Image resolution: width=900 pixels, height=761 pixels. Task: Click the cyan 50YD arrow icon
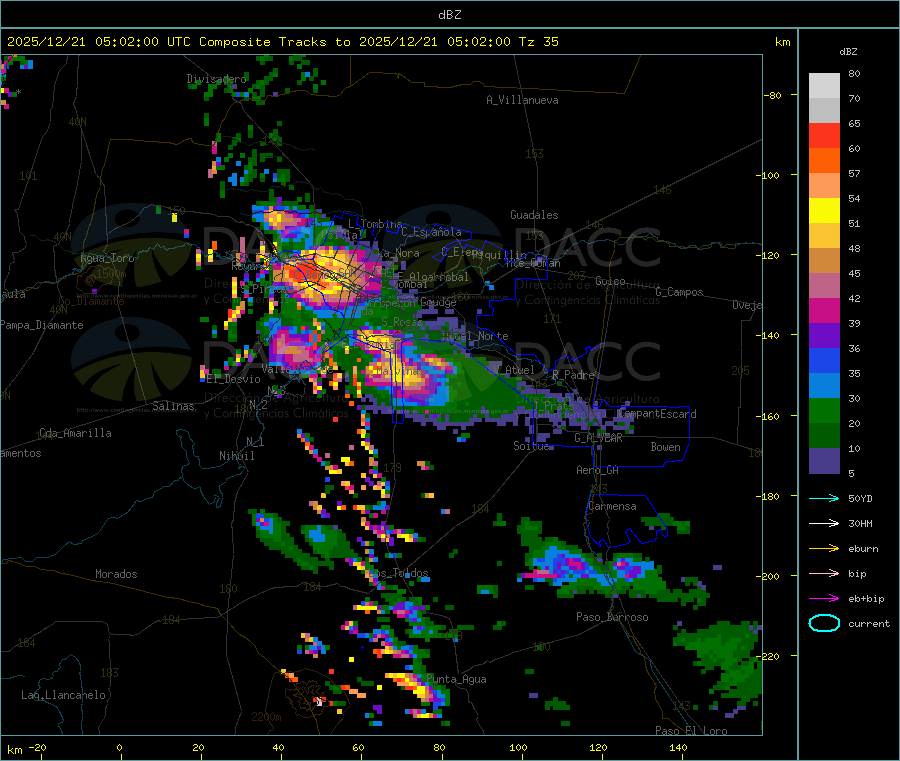click(824, 498)
